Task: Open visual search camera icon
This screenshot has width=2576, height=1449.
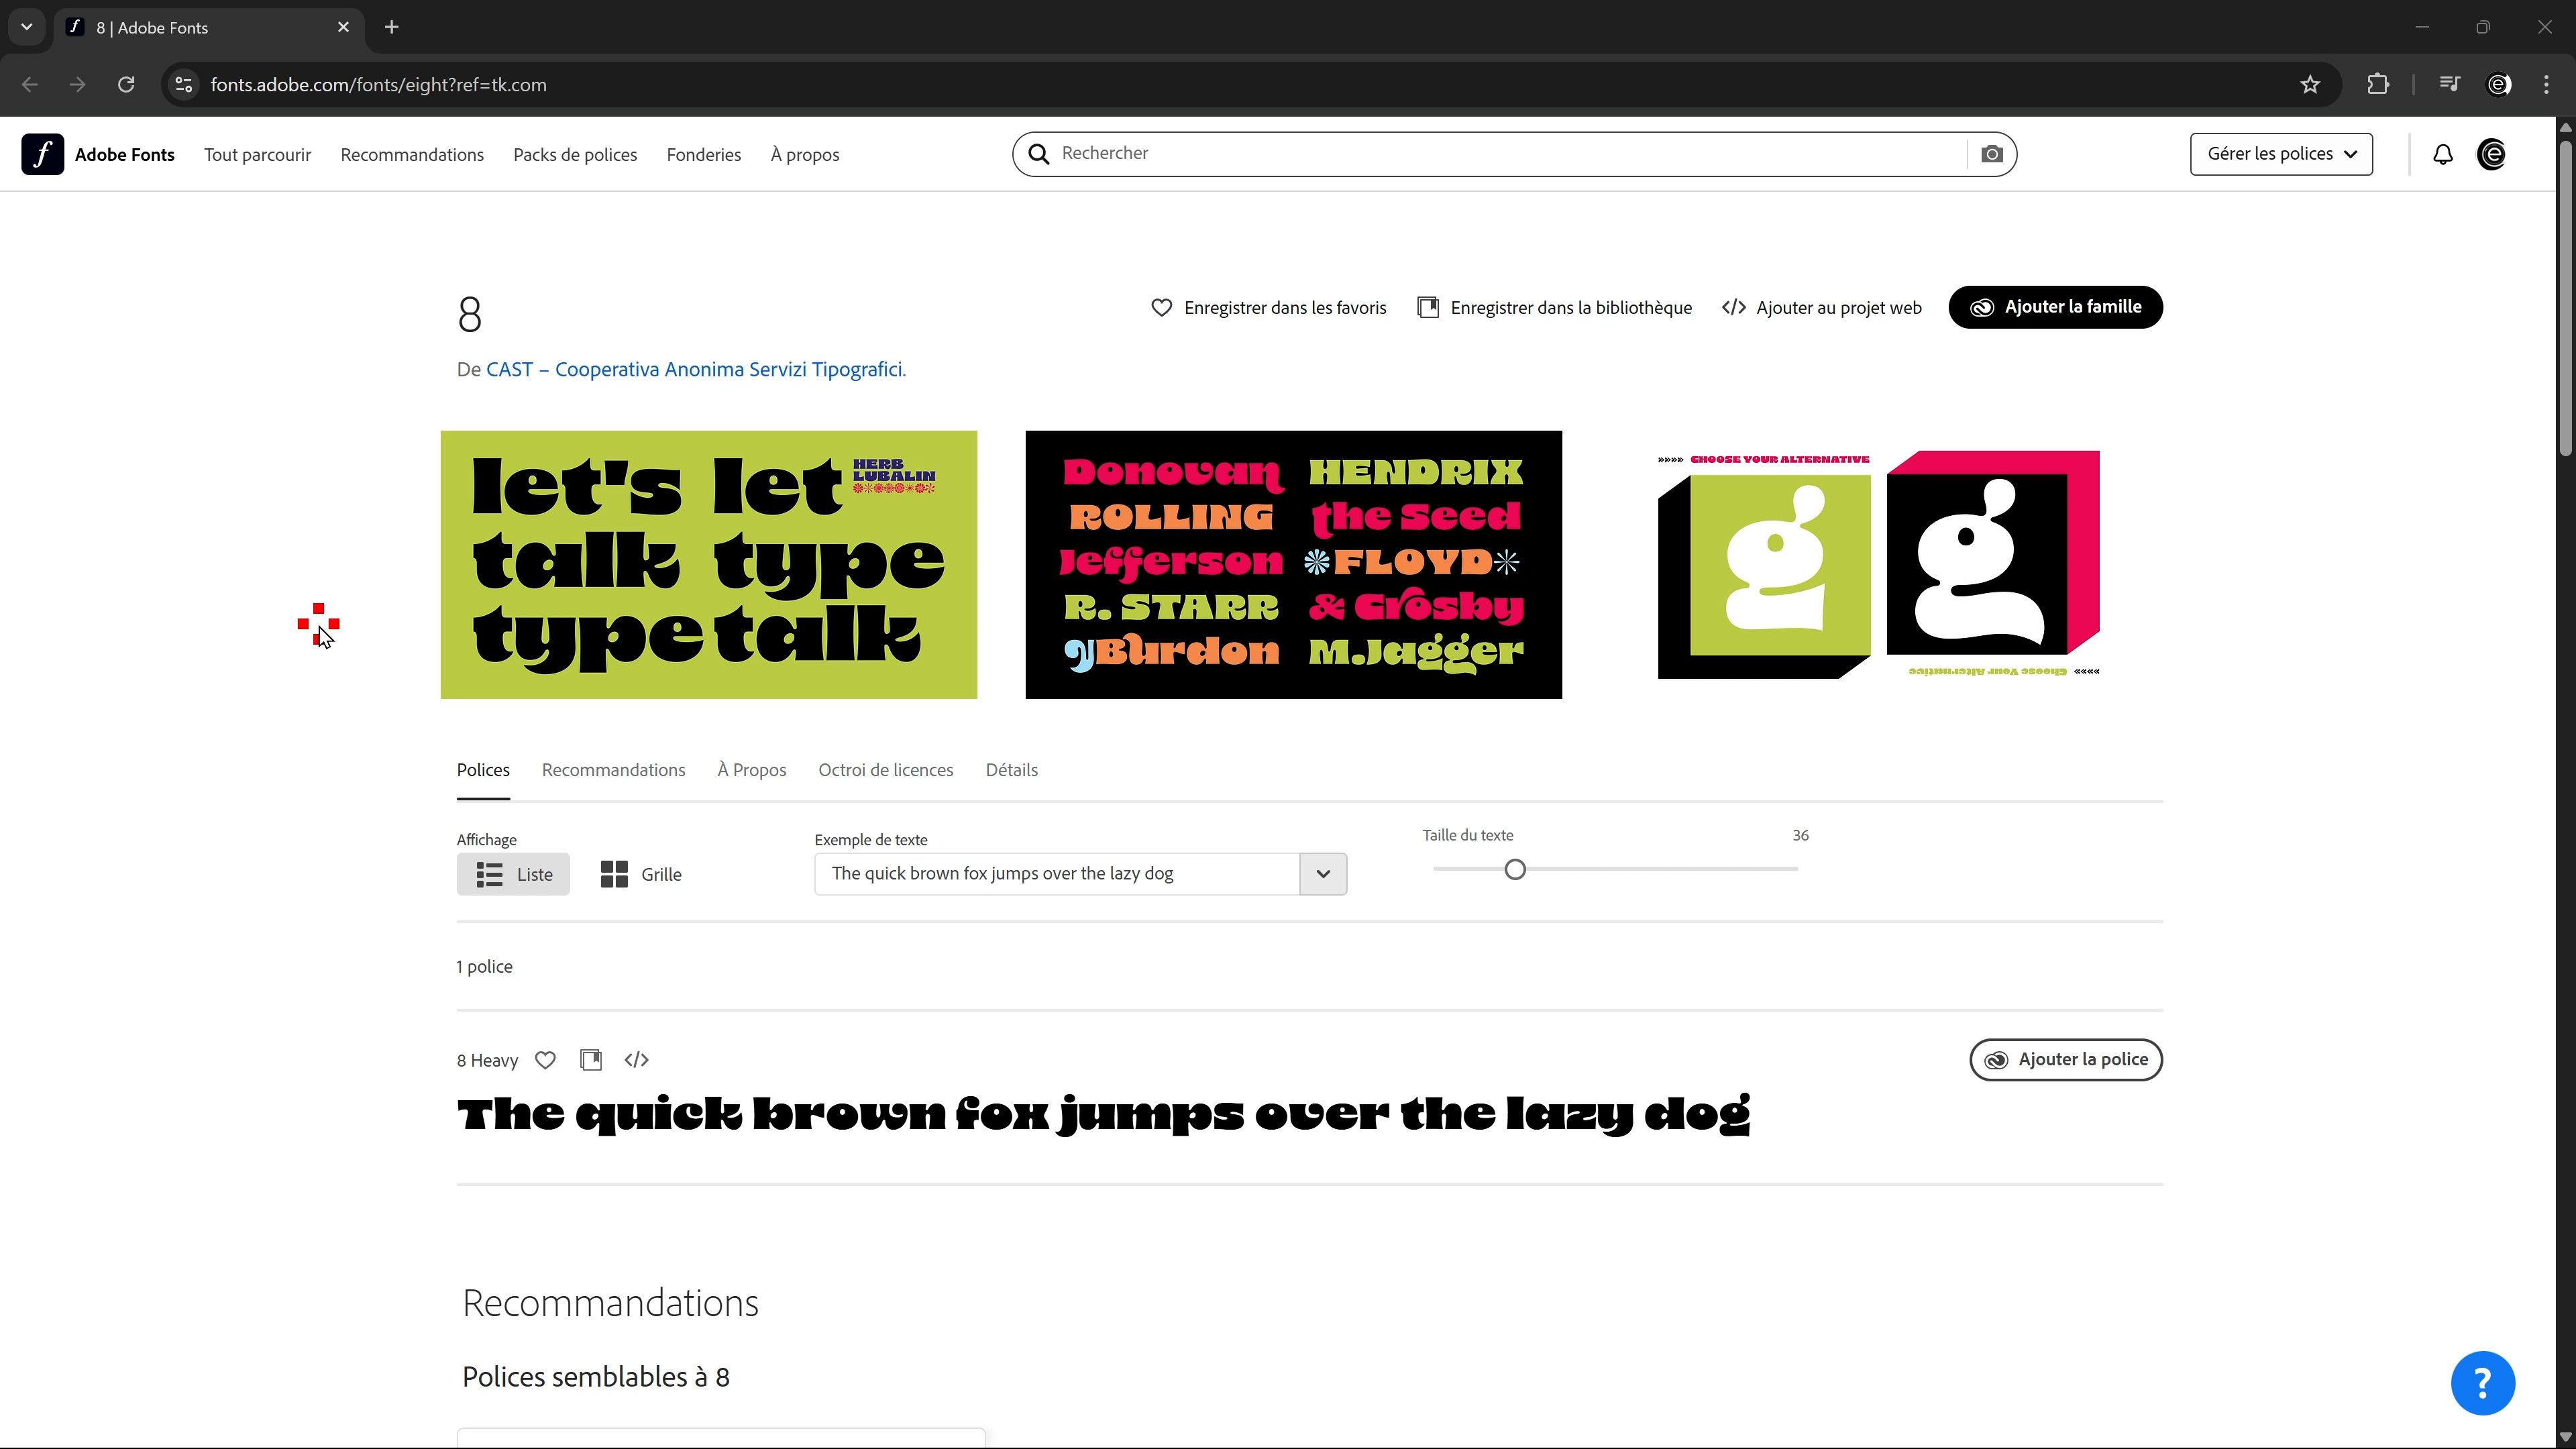Action: click(x=1992, y=154)
